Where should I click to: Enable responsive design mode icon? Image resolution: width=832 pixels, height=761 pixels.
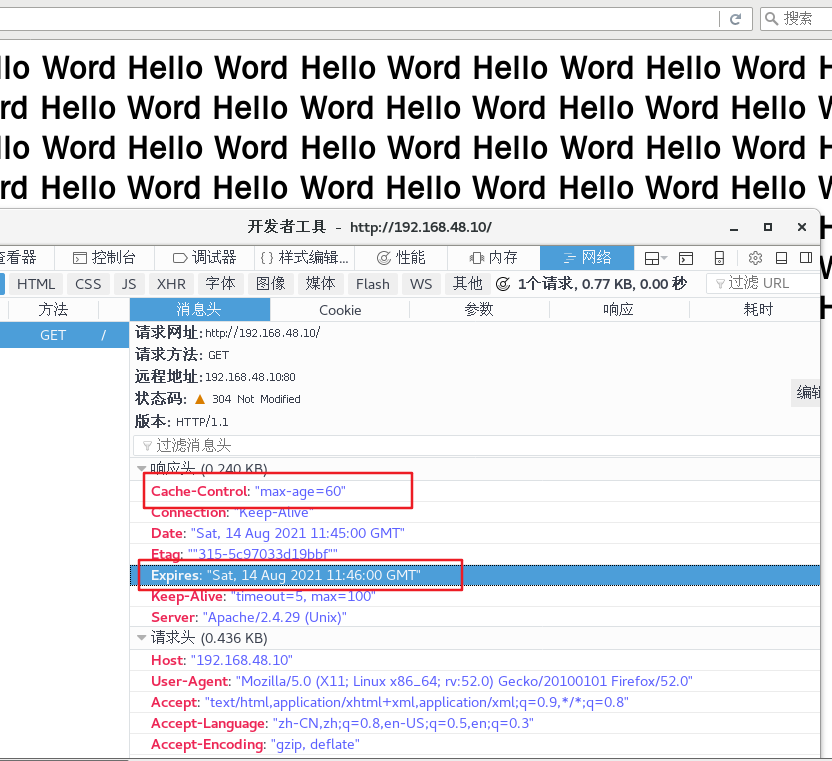pos(720,258)
